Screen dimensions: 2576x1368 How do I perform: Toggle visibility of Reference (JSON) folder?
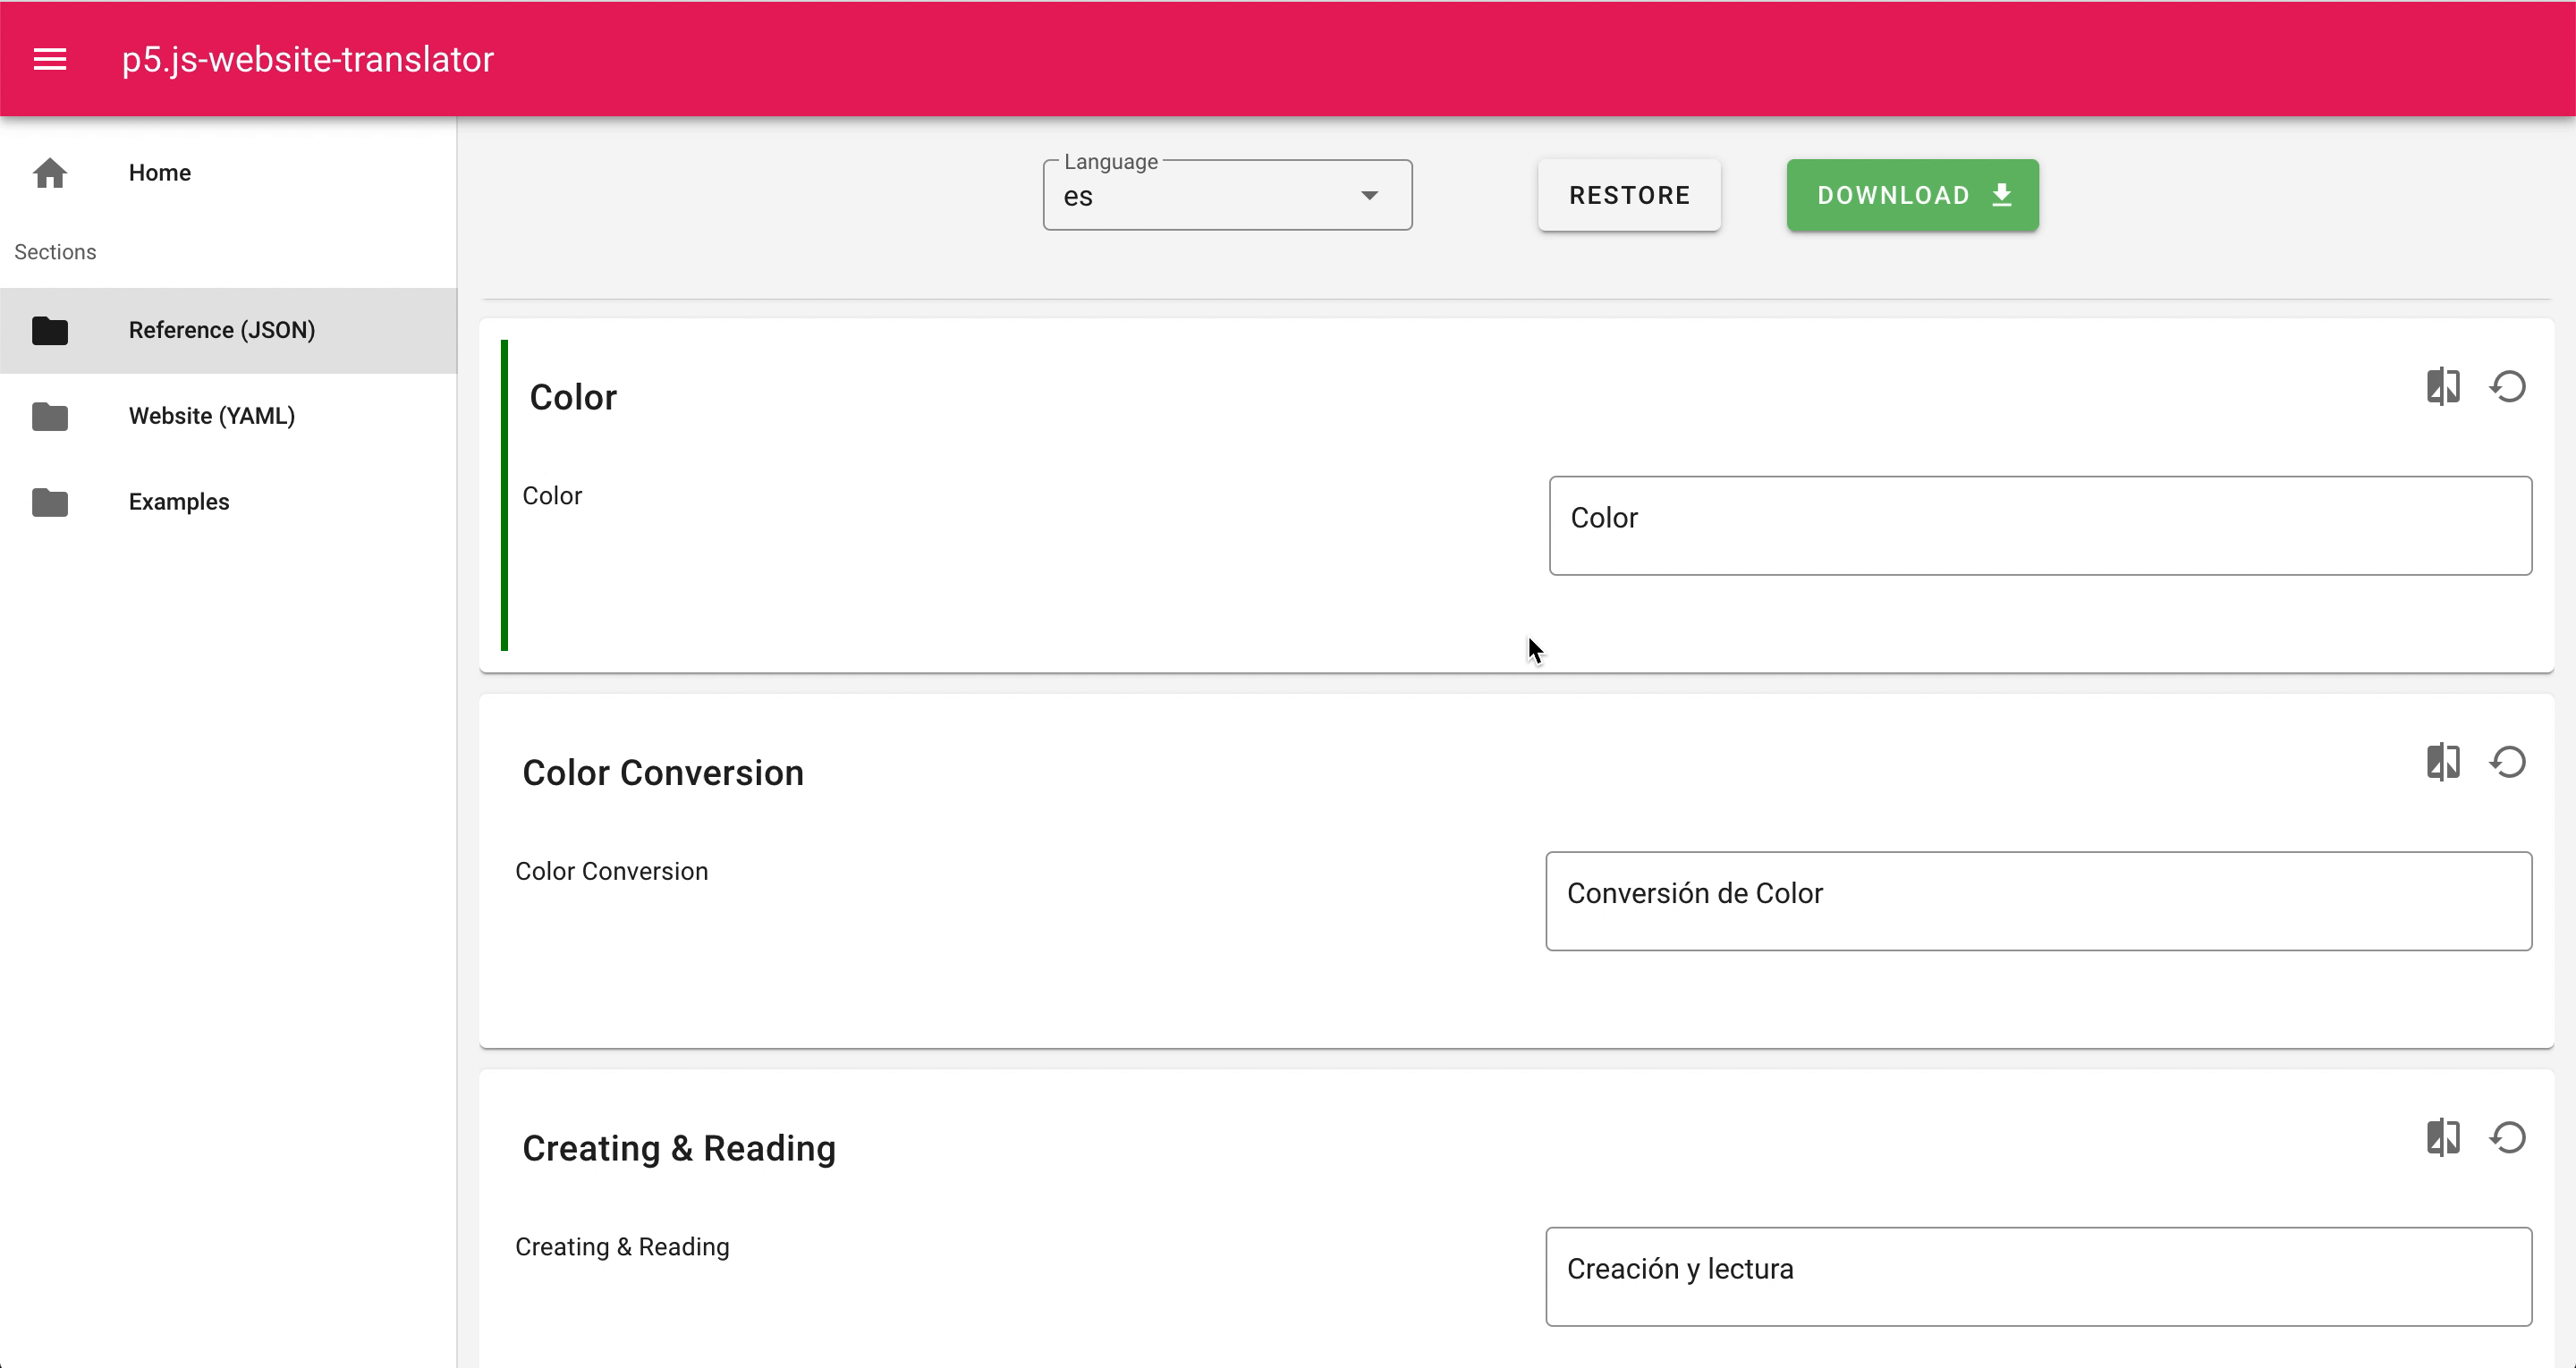(49, 329)
